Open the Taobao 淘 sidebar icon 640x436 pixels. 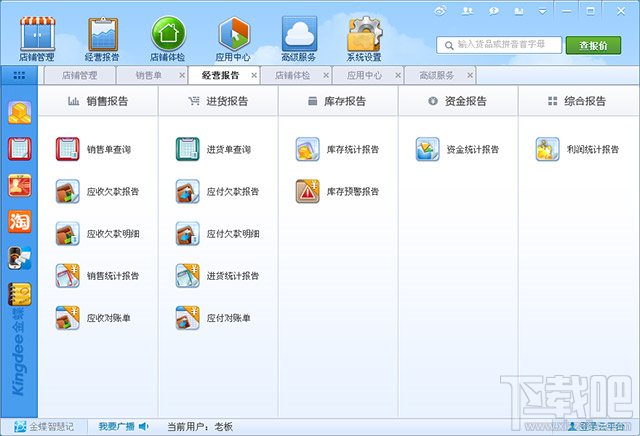point(20,222)
